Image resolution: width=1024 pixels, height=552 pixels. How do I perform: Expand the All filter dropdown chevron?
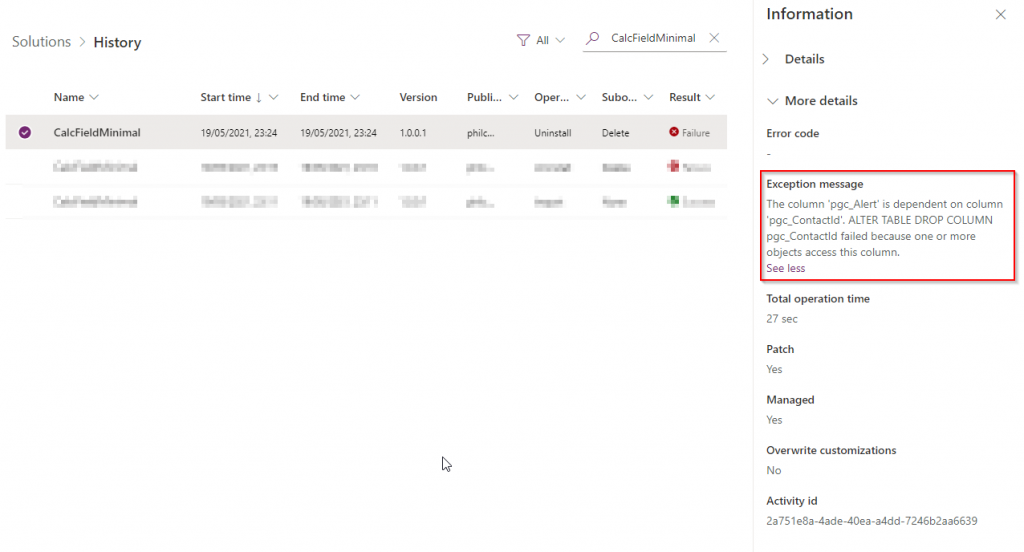pyautogui.click(x=560, y=41)
